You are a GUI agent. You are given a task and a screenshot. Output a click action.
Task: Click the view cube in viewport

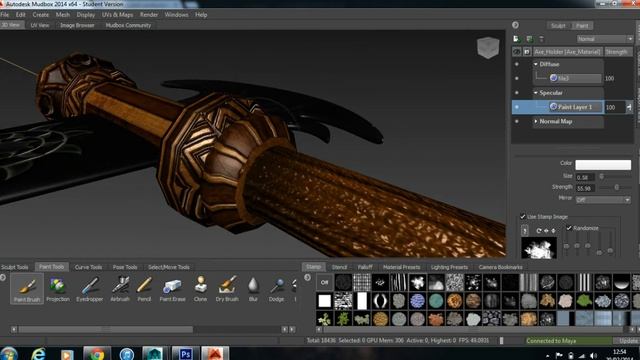pos(488,47)
